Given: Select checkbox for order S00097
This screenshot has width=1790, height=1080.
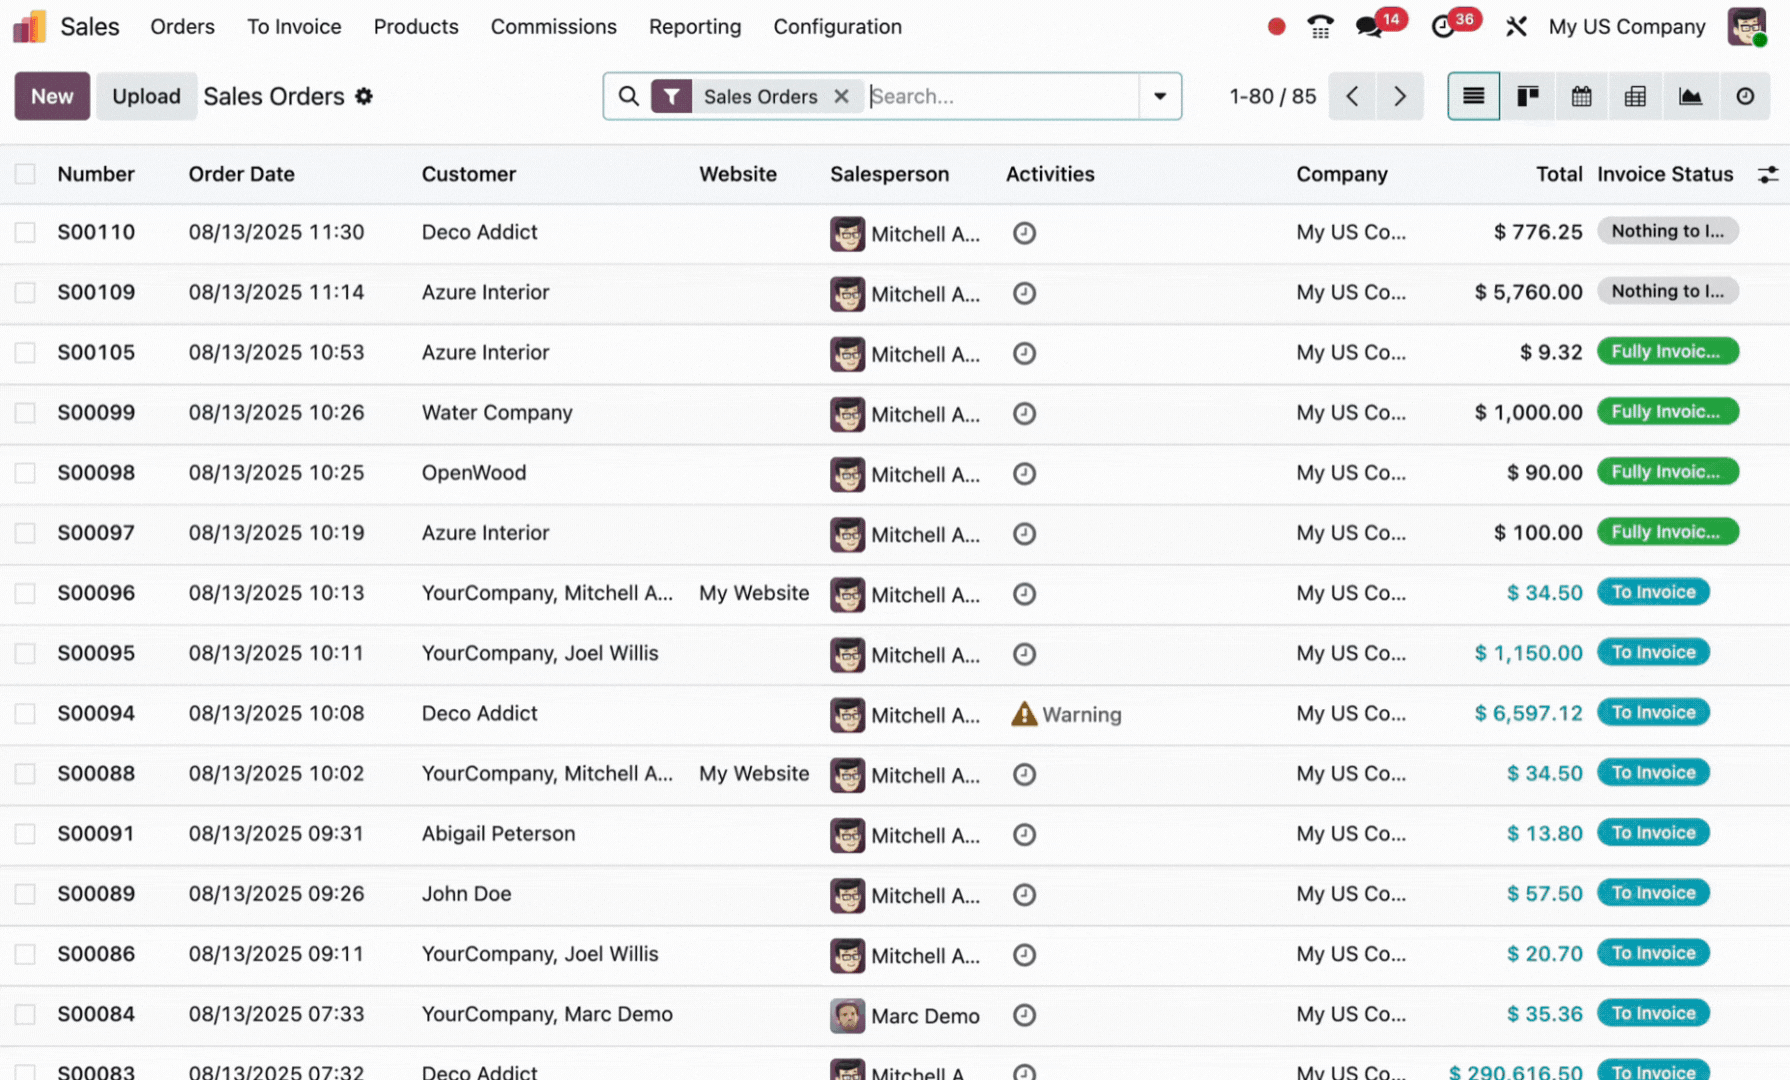Looking at the screenshot, I should (25, 533).
